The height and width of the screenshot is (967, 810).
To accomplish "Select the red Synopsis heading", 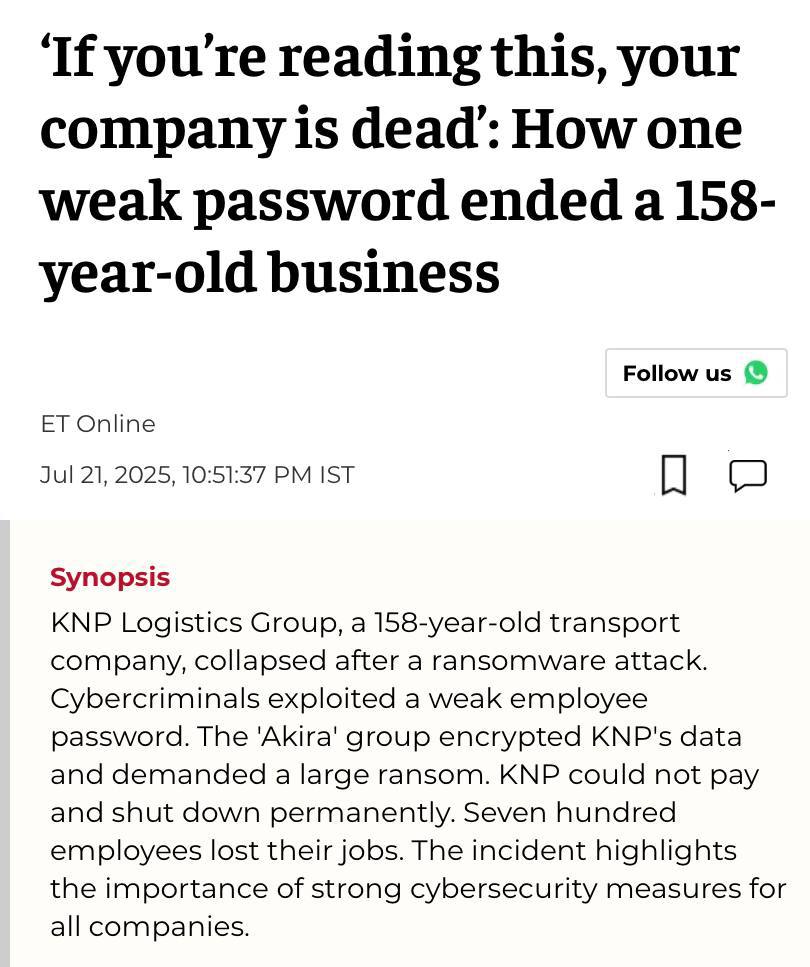I will (110, 577).
